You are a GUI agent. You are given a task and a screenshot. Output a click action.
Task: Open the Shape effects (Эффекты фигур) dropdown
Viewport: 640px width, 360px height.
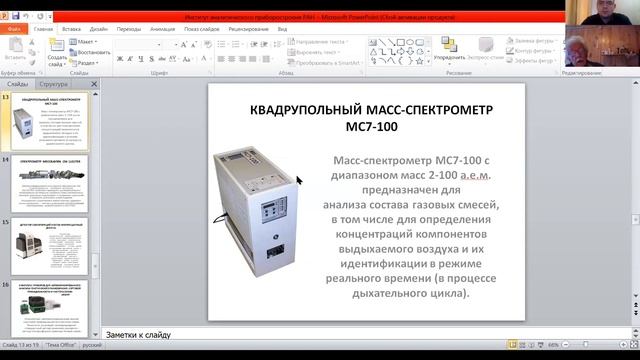[532, 60]
